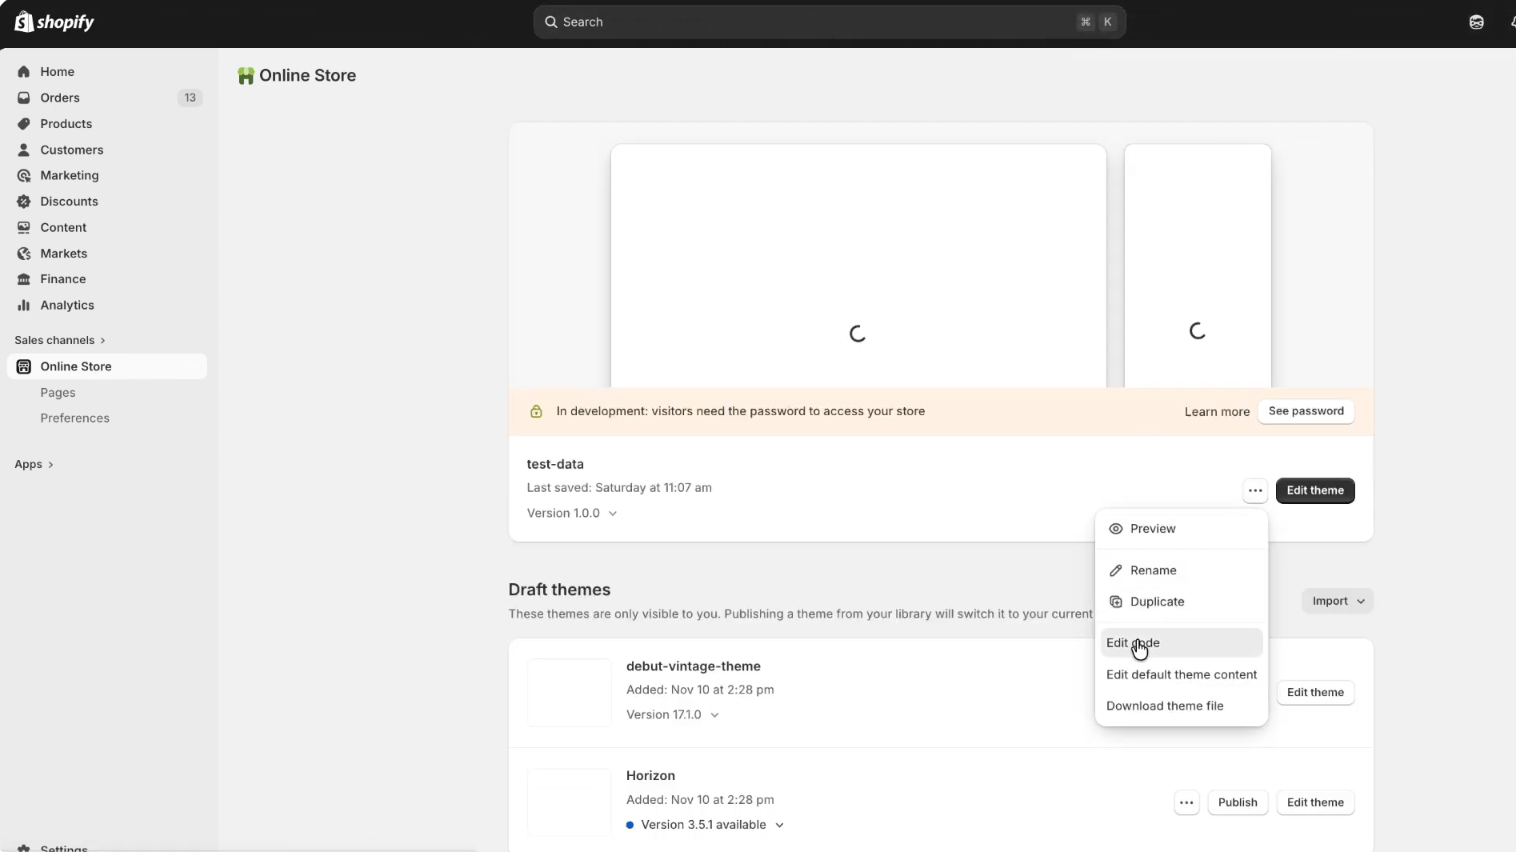Open the Import dropdown button
This screenshot has width=1516, height=852.
(1338, 601)
